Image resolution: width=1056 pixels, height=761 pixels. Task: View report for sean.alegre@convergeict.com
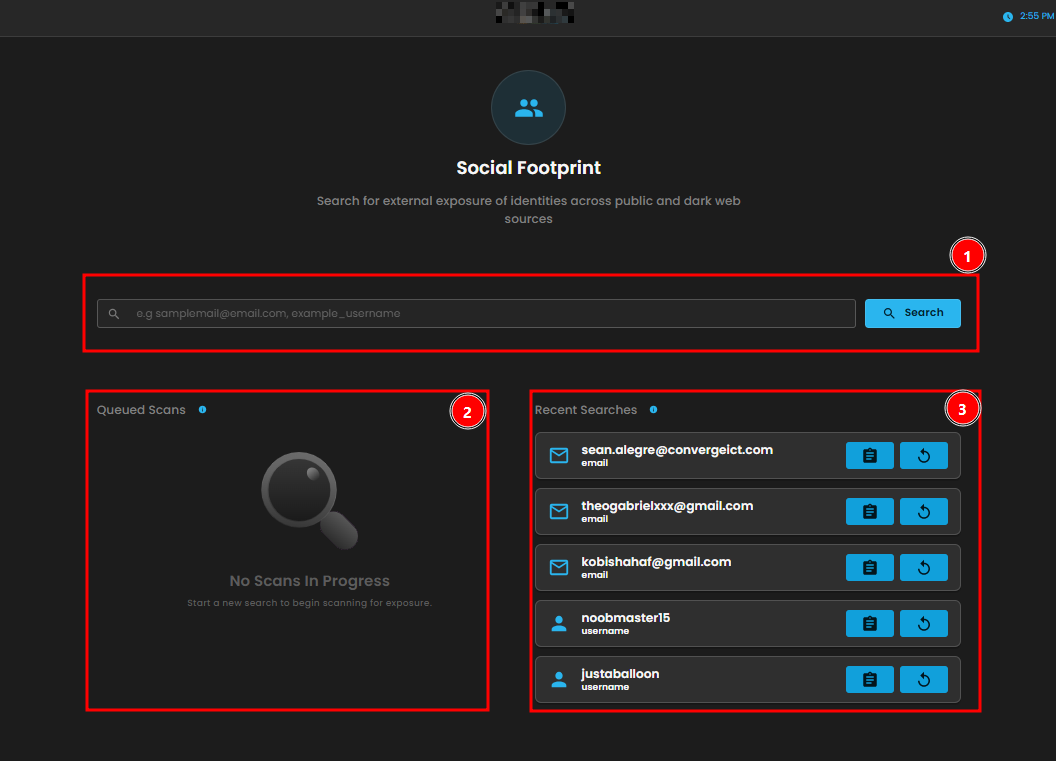pyautogui.click(x=869, y=456)
